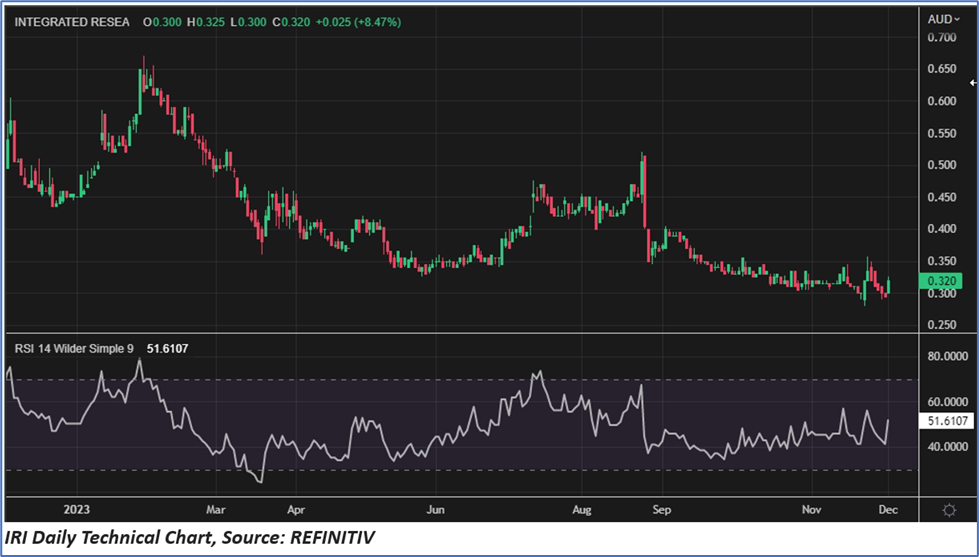
Task: Select the Sep label on time axis
Action: point(661,509)
